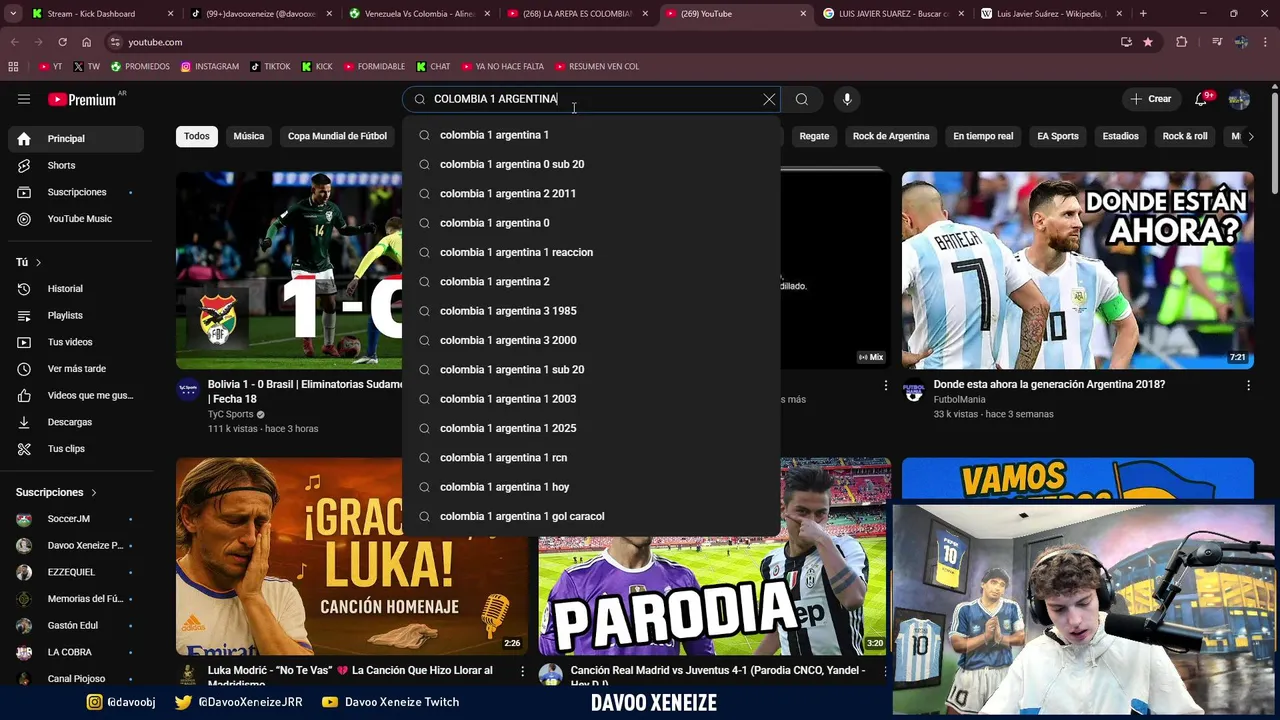The height and width of the screenshot is (720, 1280).
Task: Open the notifications bell
Action: click(x=1201, y=99)
